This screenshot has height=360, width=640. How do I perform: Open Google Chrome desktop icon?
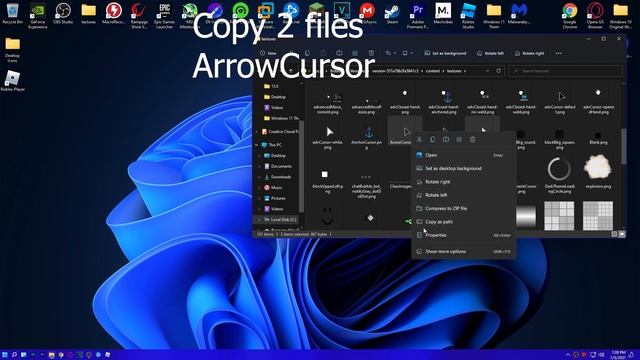(x=569, y=16)
